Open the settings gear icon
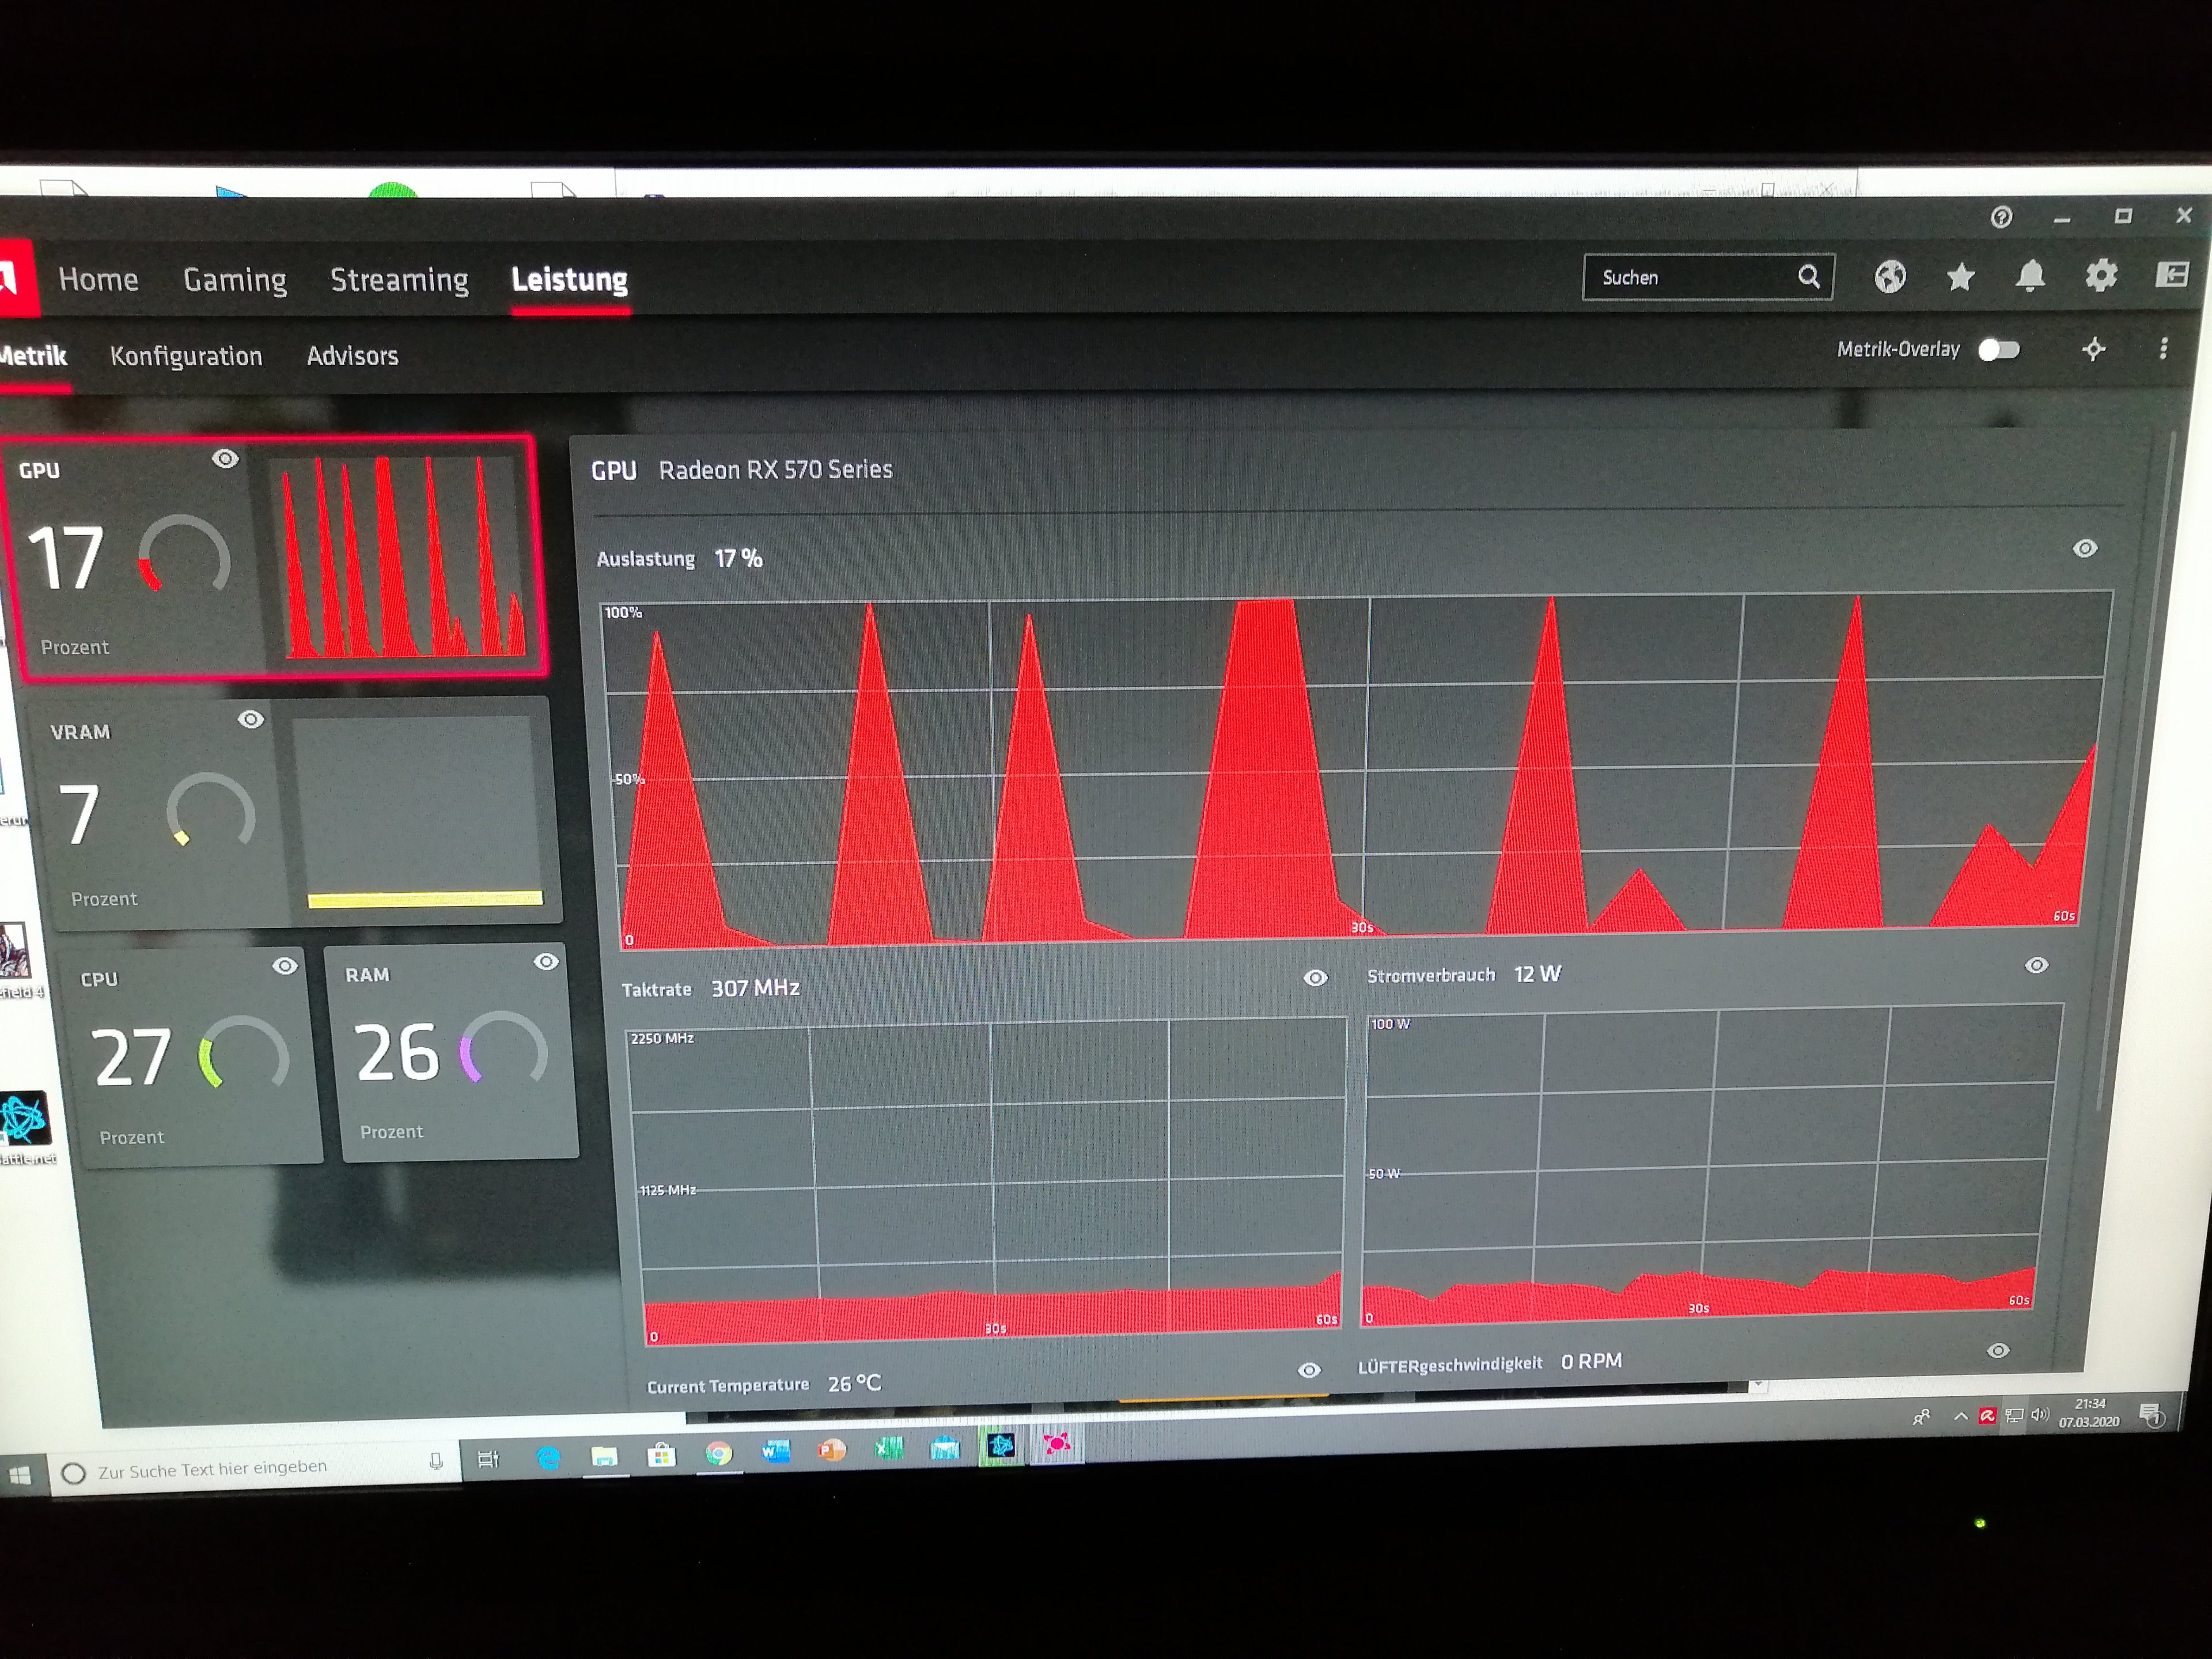This screenshot has width=2212, height=1659. click(2101, 275)
